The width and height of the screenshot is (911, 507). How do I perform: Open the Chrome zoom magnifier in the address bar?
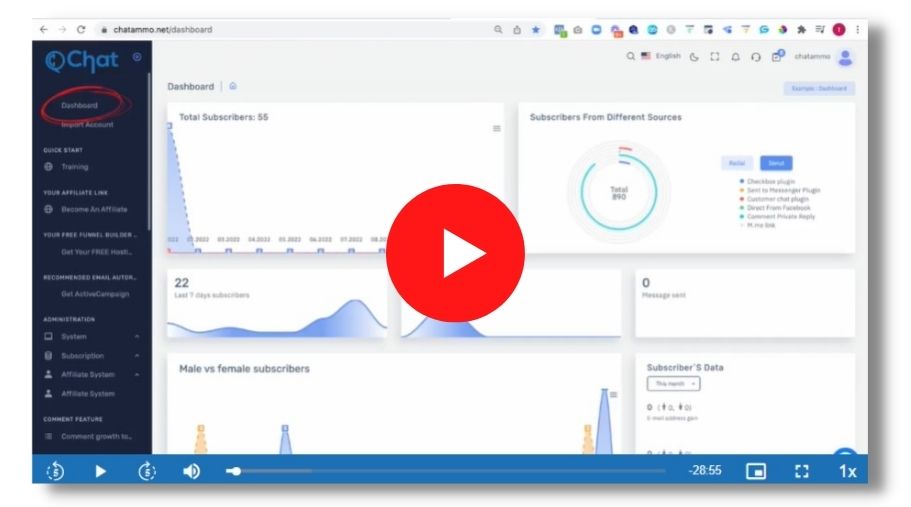(498, 30)
